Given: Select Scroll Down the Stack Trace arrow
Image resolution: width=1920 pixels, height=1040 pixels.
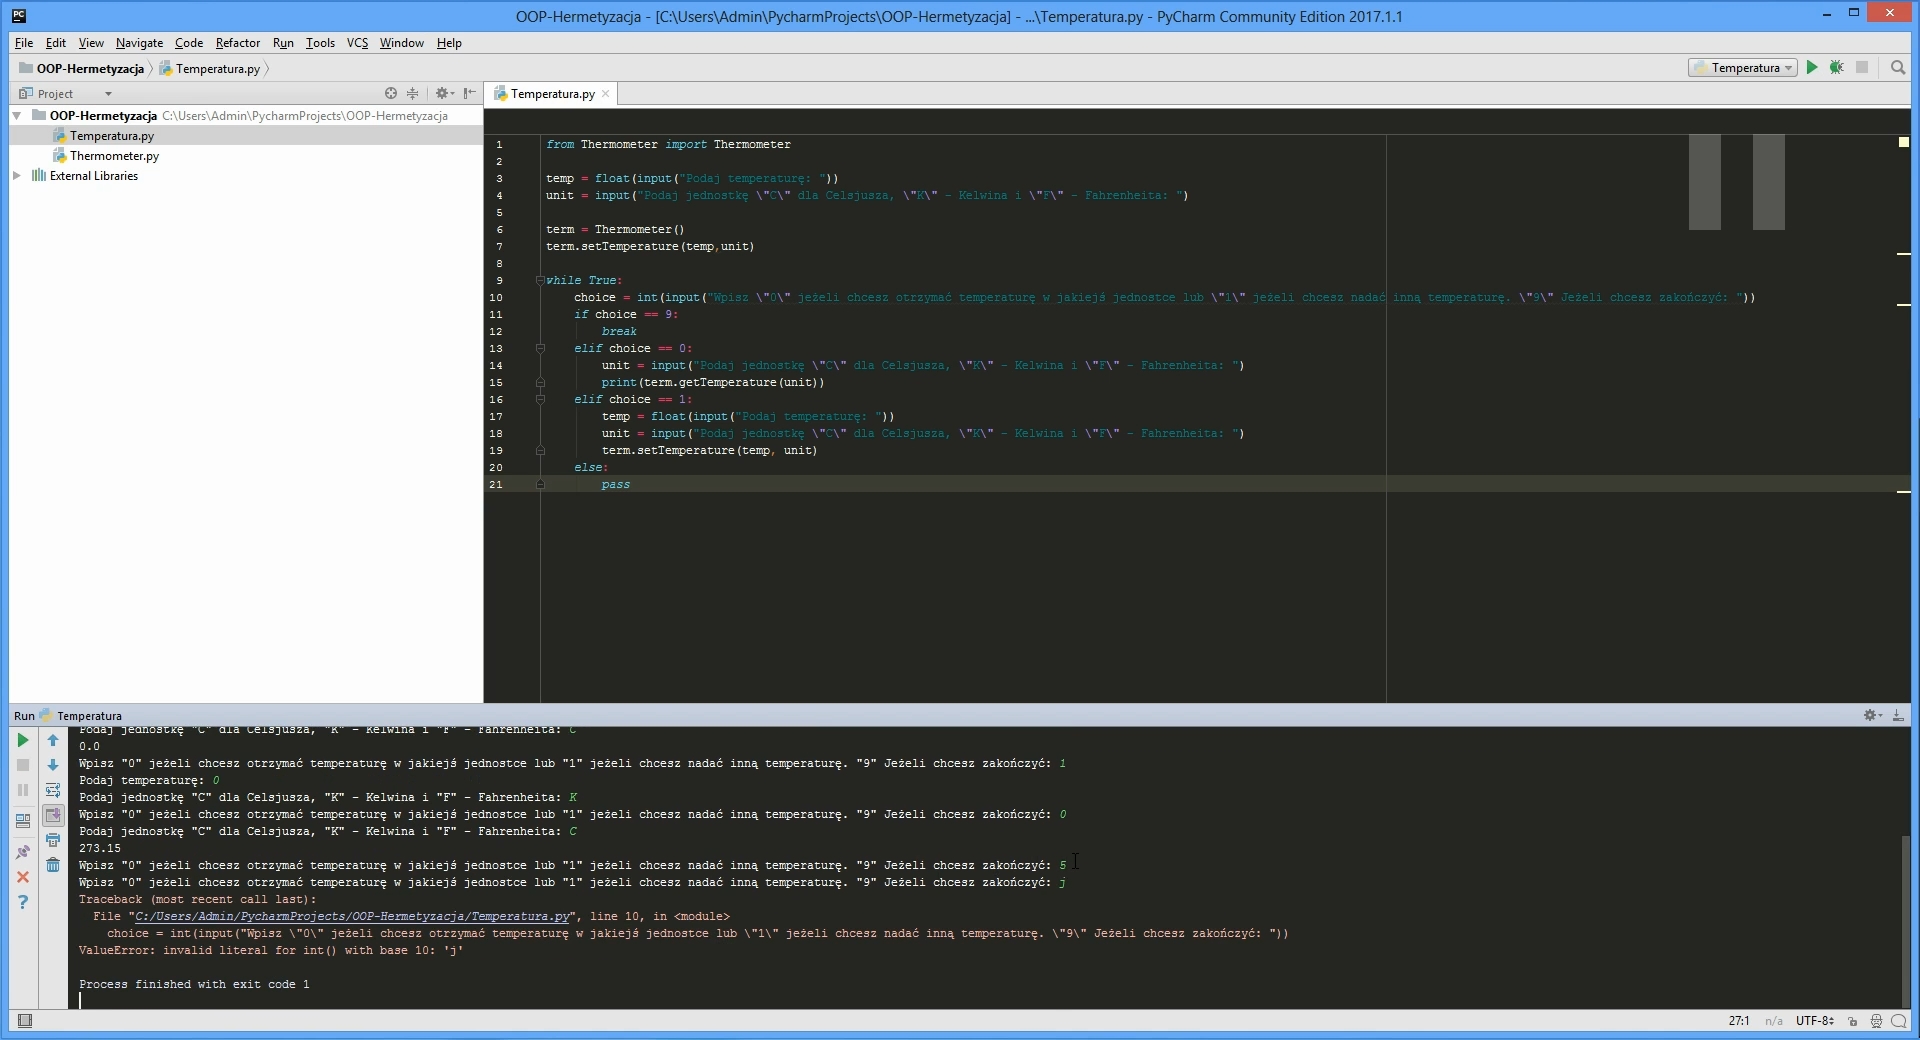Looking at the screenshot, I should 53,763.
